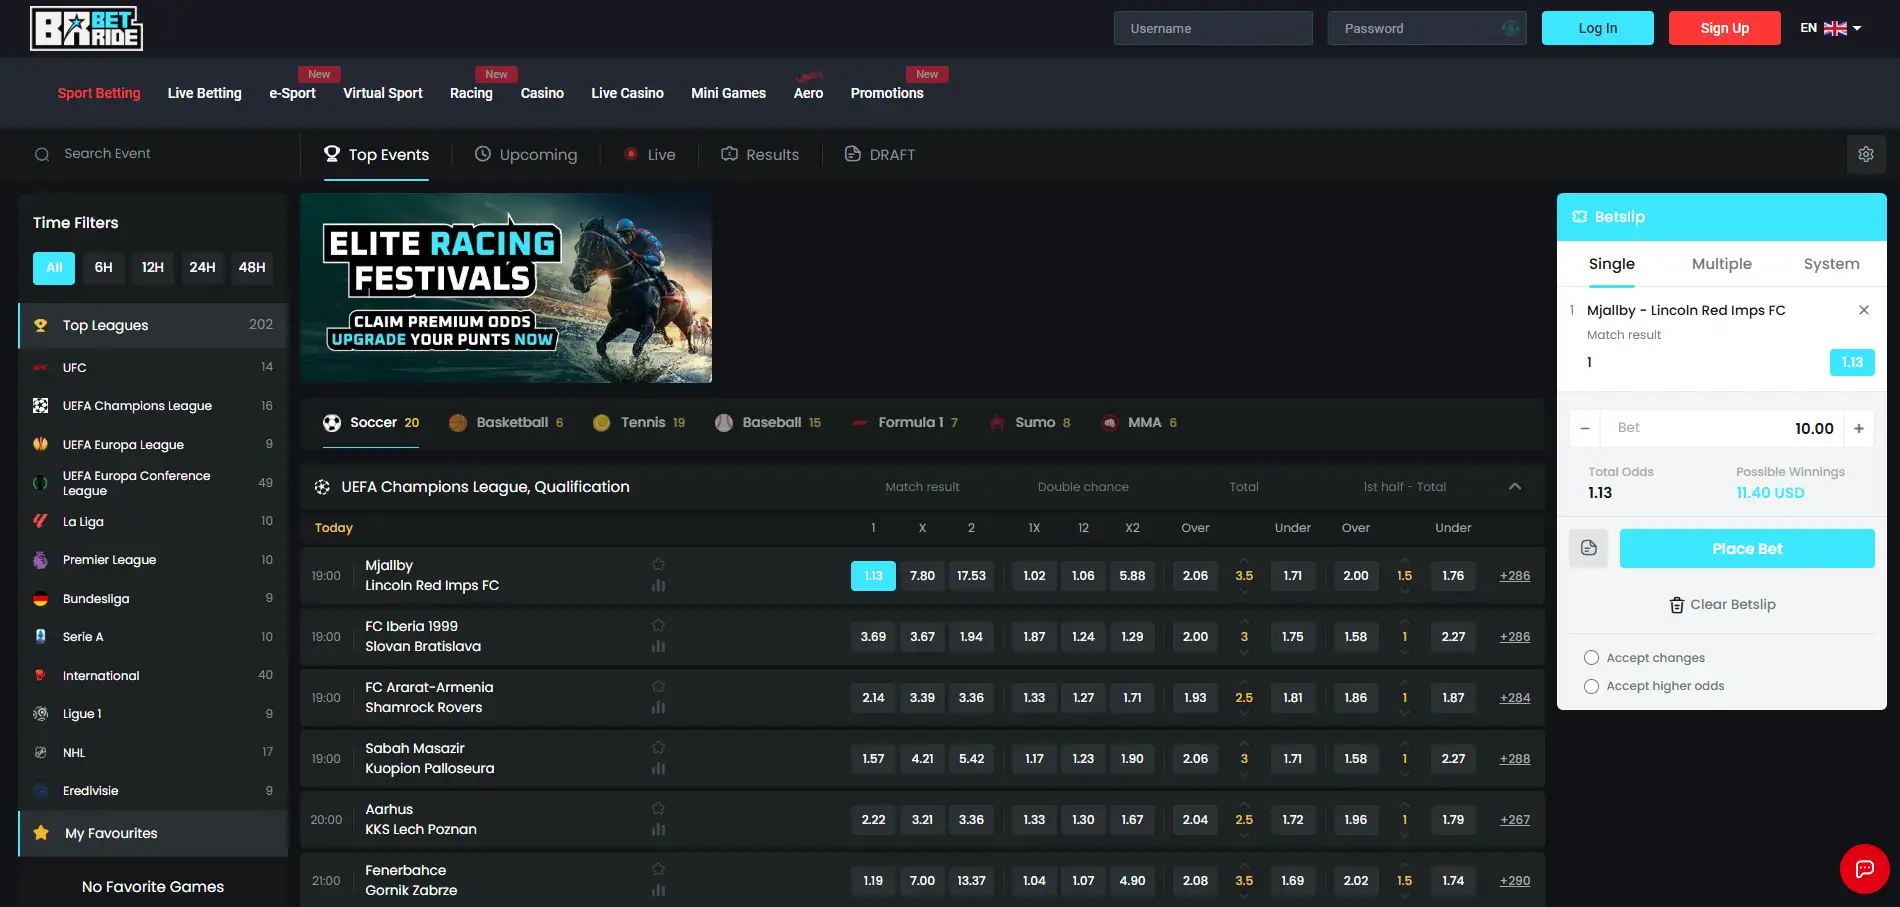Click Clear Betslip
The image size is (1900, 907).
(1722, 605)
